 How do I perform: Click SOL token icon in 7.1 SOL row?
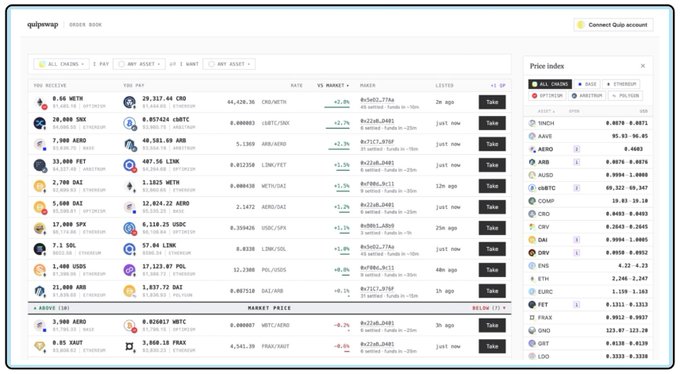(40, 249)
